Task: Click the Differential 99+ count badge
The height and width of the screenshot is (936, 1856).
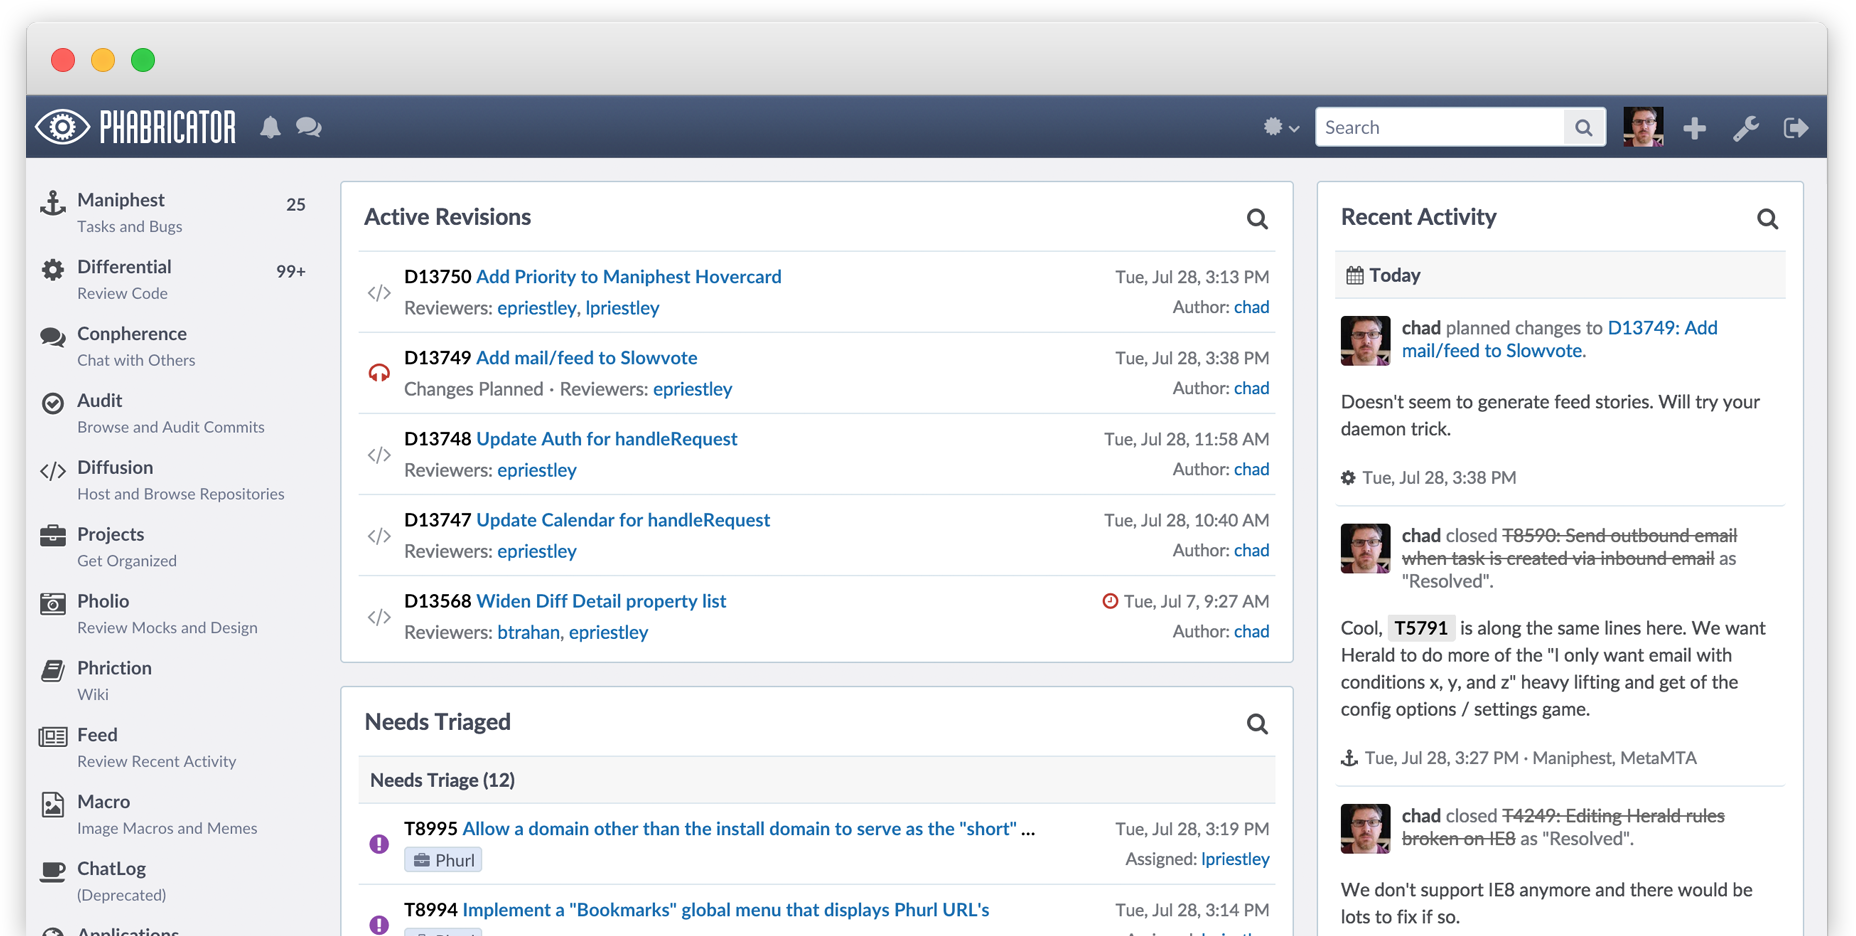Action: point(291,271)
